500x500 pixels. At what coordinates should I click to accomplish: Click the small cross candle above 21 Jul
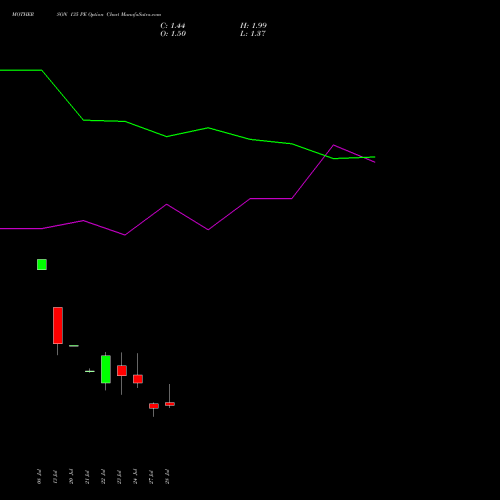(x=90, y=371)
